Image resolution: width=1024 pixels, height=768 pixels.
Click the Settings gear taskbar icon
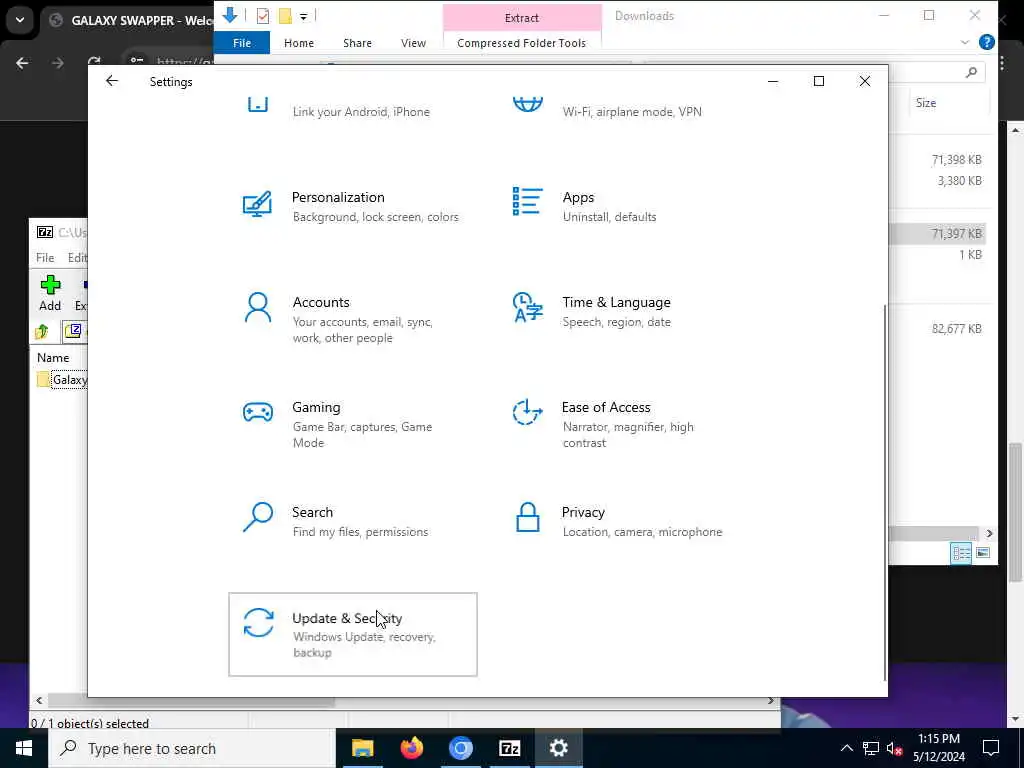tap(558, 748)
